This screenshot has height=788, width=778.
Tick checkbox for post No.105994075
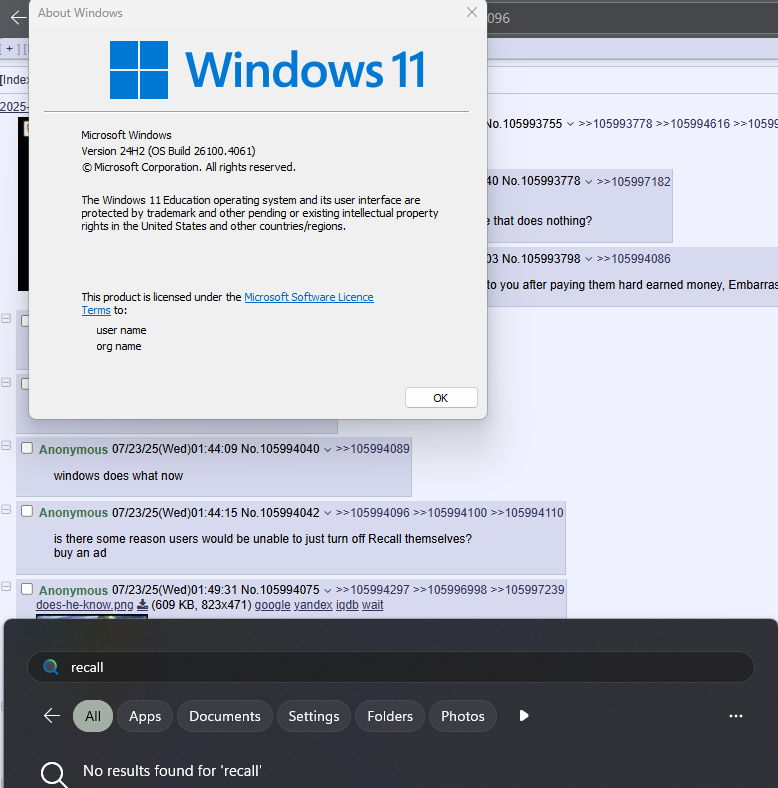pyautogui.click(x=27, y=588)
